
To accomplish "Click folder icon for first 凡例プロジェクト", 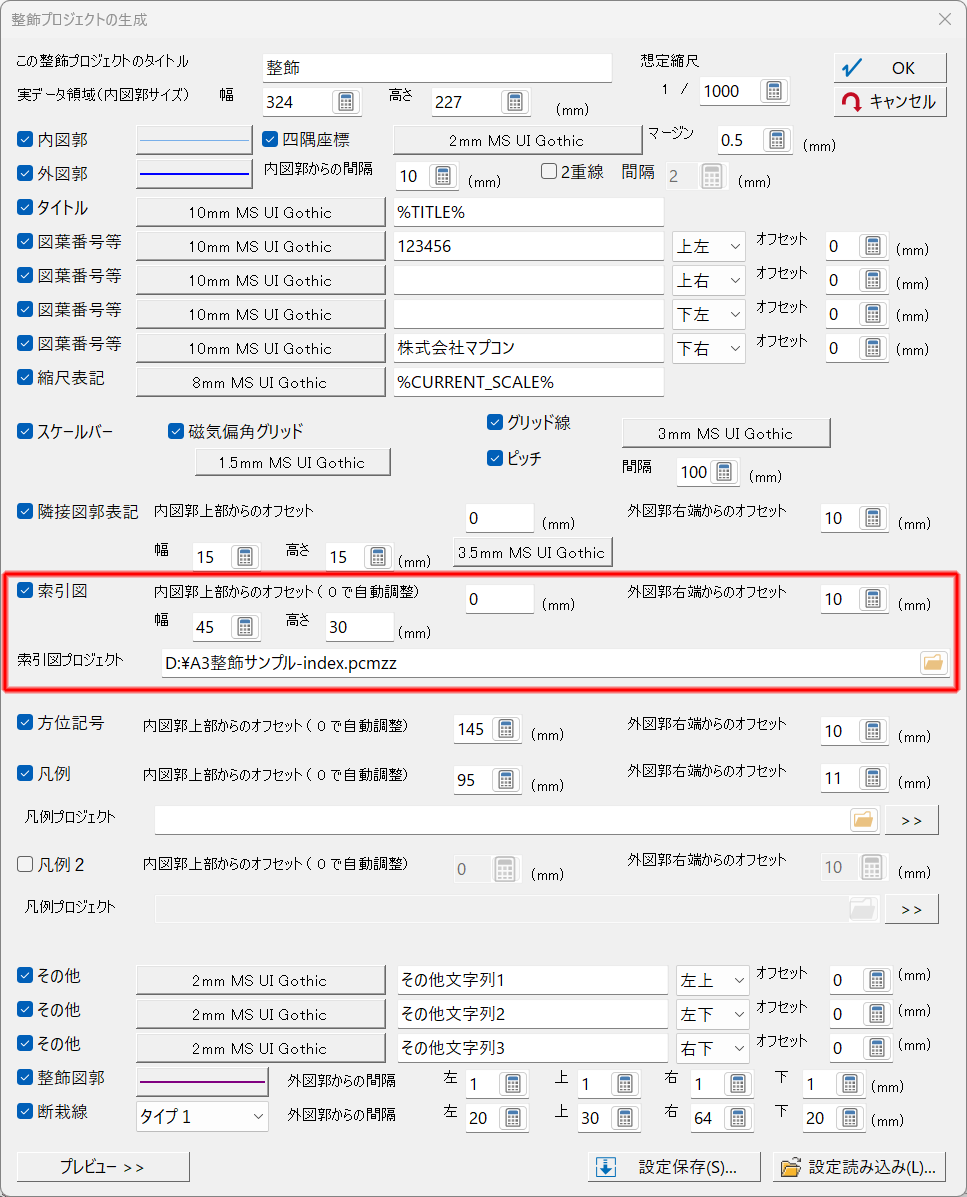I will [862, 820].
